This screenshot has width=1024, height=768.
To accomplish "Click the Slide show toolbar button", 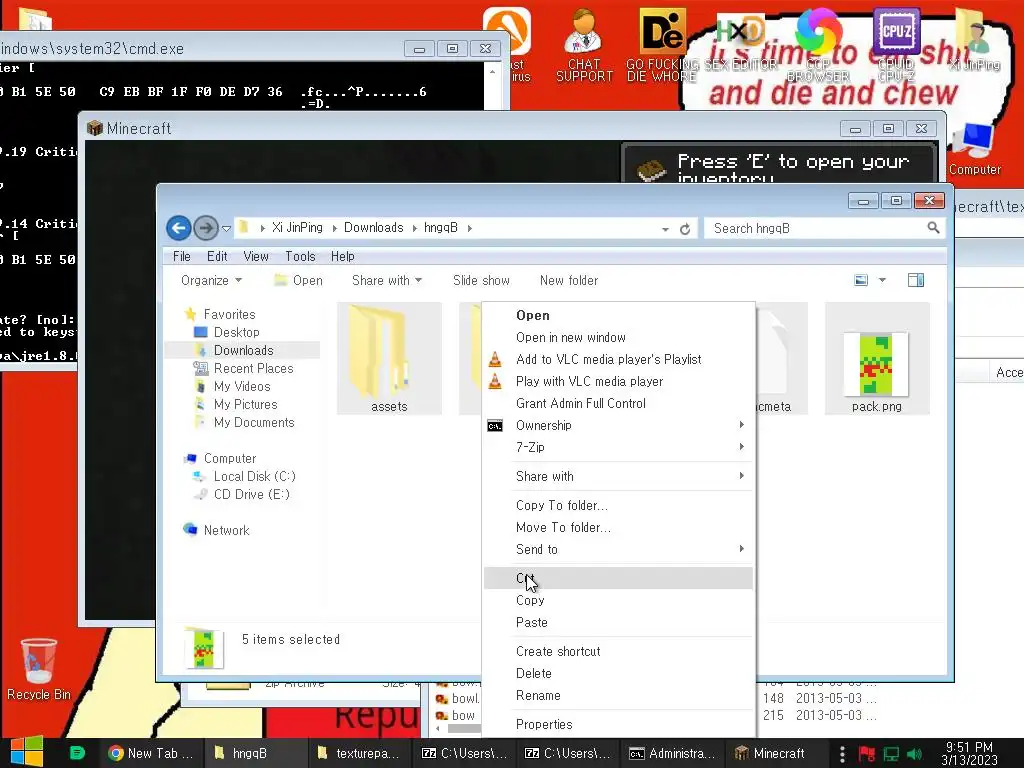I will pyautogui.click(x=481, y=280).
